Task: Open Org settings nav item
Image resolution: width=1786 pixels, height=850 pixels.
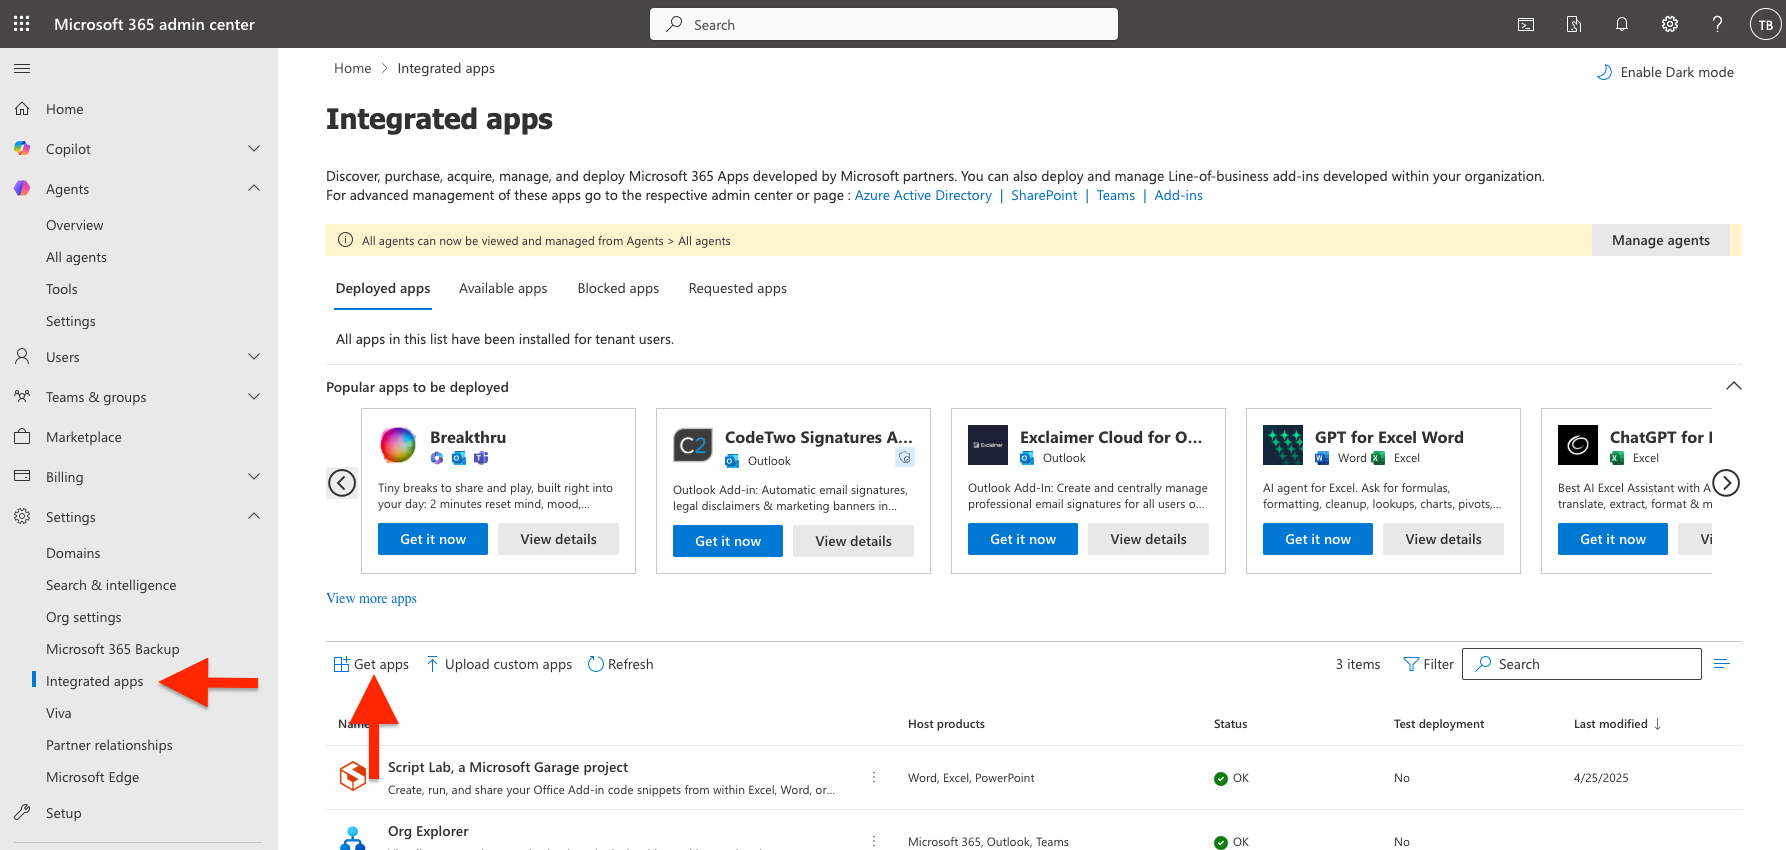Action: [x=84, y=617]
